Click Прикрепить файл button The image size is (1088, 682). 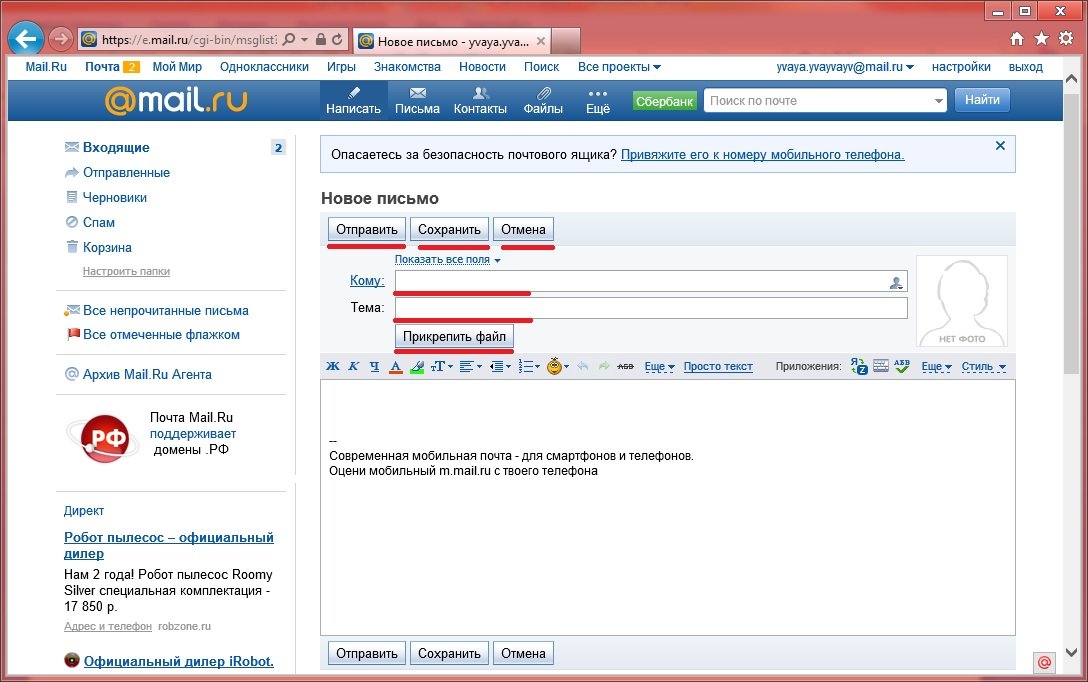click(454, 336)
